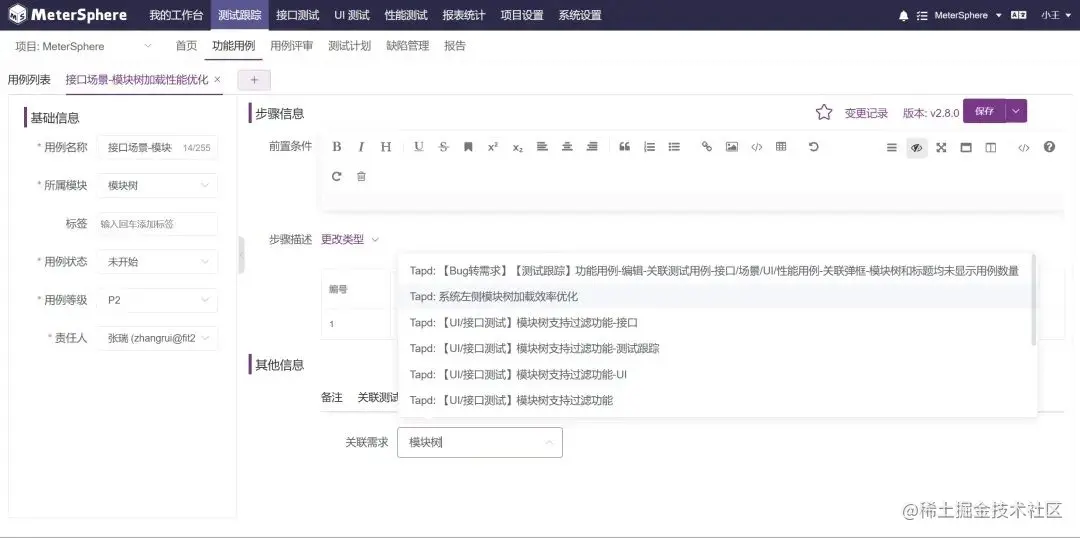Screen dimensions: 1080x538
Task: Switch to the 测试计划 tab
Action: click(x=349, y=46)
